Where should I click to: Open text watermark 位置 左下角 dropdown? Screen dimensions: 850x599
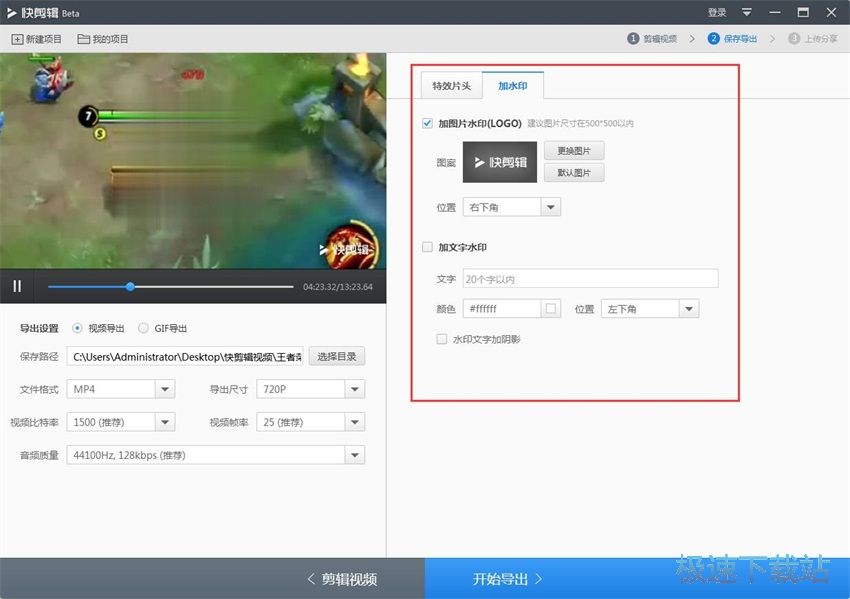[650, 309]
